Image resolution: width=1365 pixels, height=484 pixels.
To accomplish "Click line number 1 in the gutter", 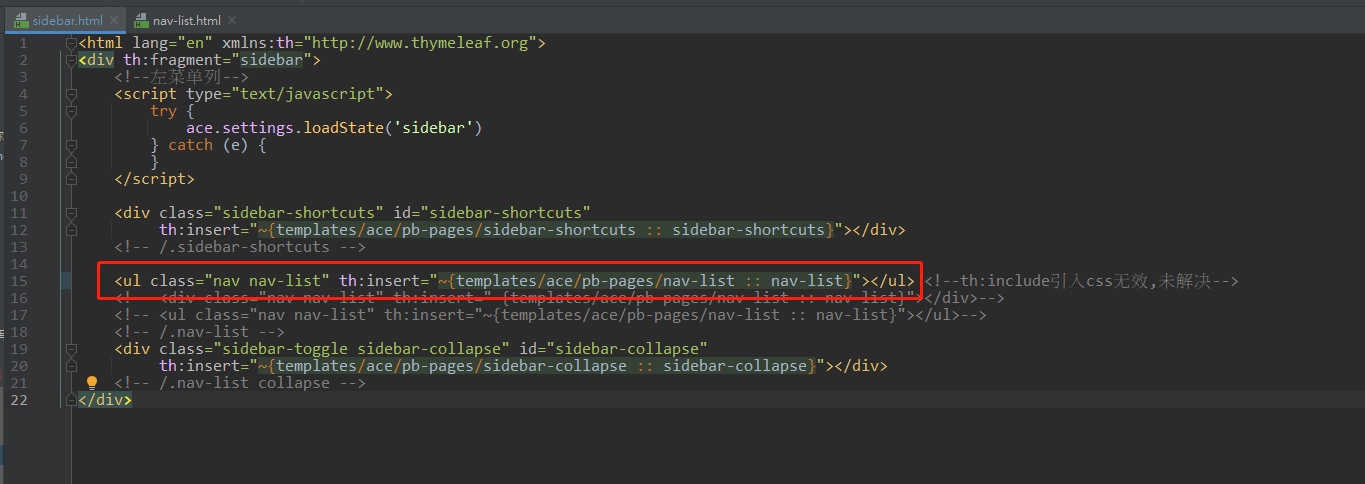I will 24,43.
